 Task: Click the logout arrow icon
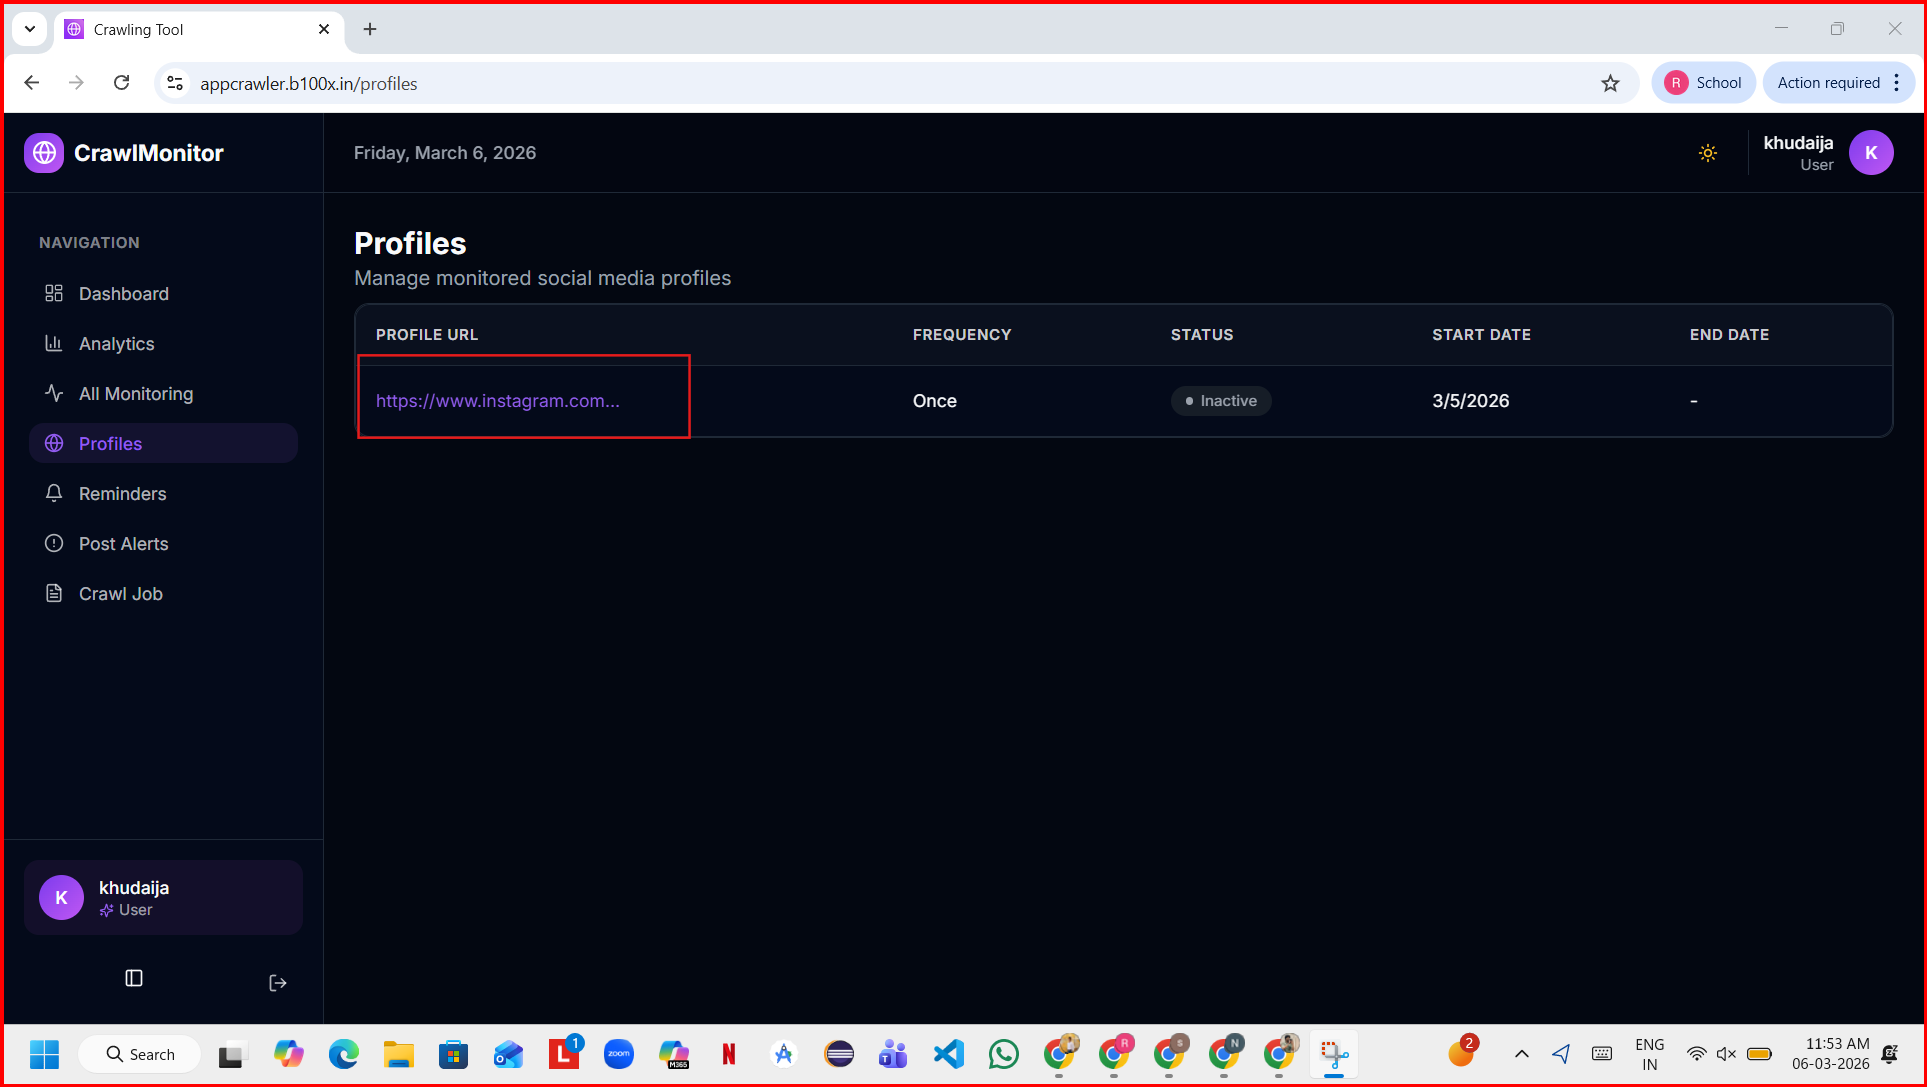(278, 983)
